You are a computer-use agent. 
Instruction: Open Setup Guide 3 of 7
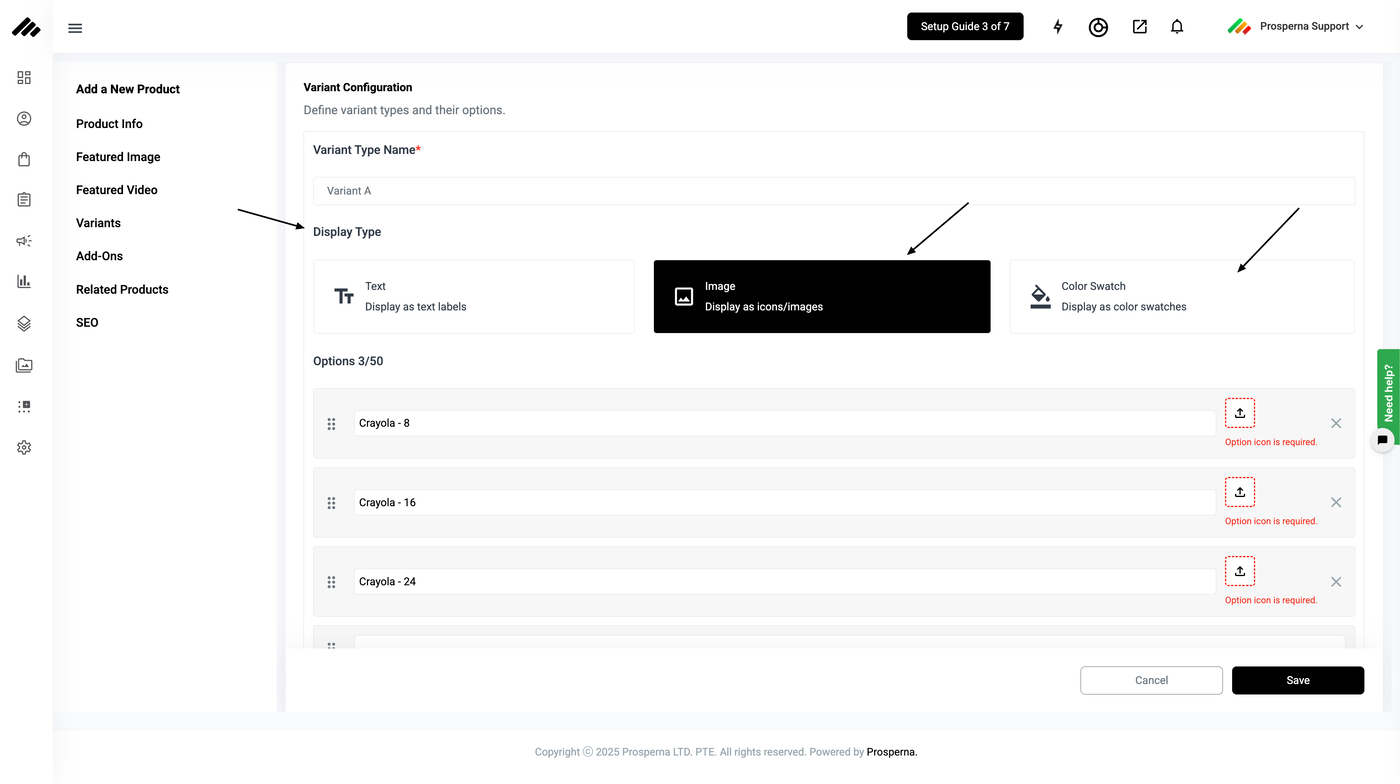pos(965,27)
